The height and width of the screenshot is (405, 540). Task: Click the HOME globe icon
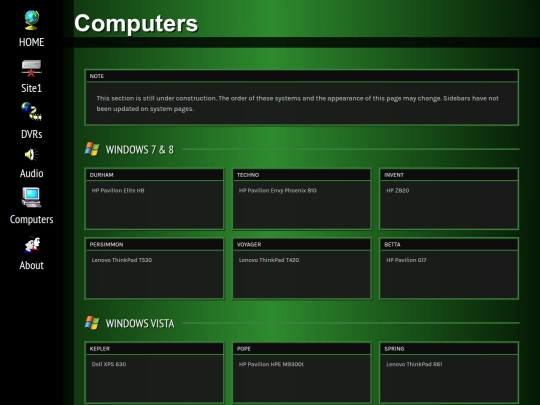tap(32, 20)
